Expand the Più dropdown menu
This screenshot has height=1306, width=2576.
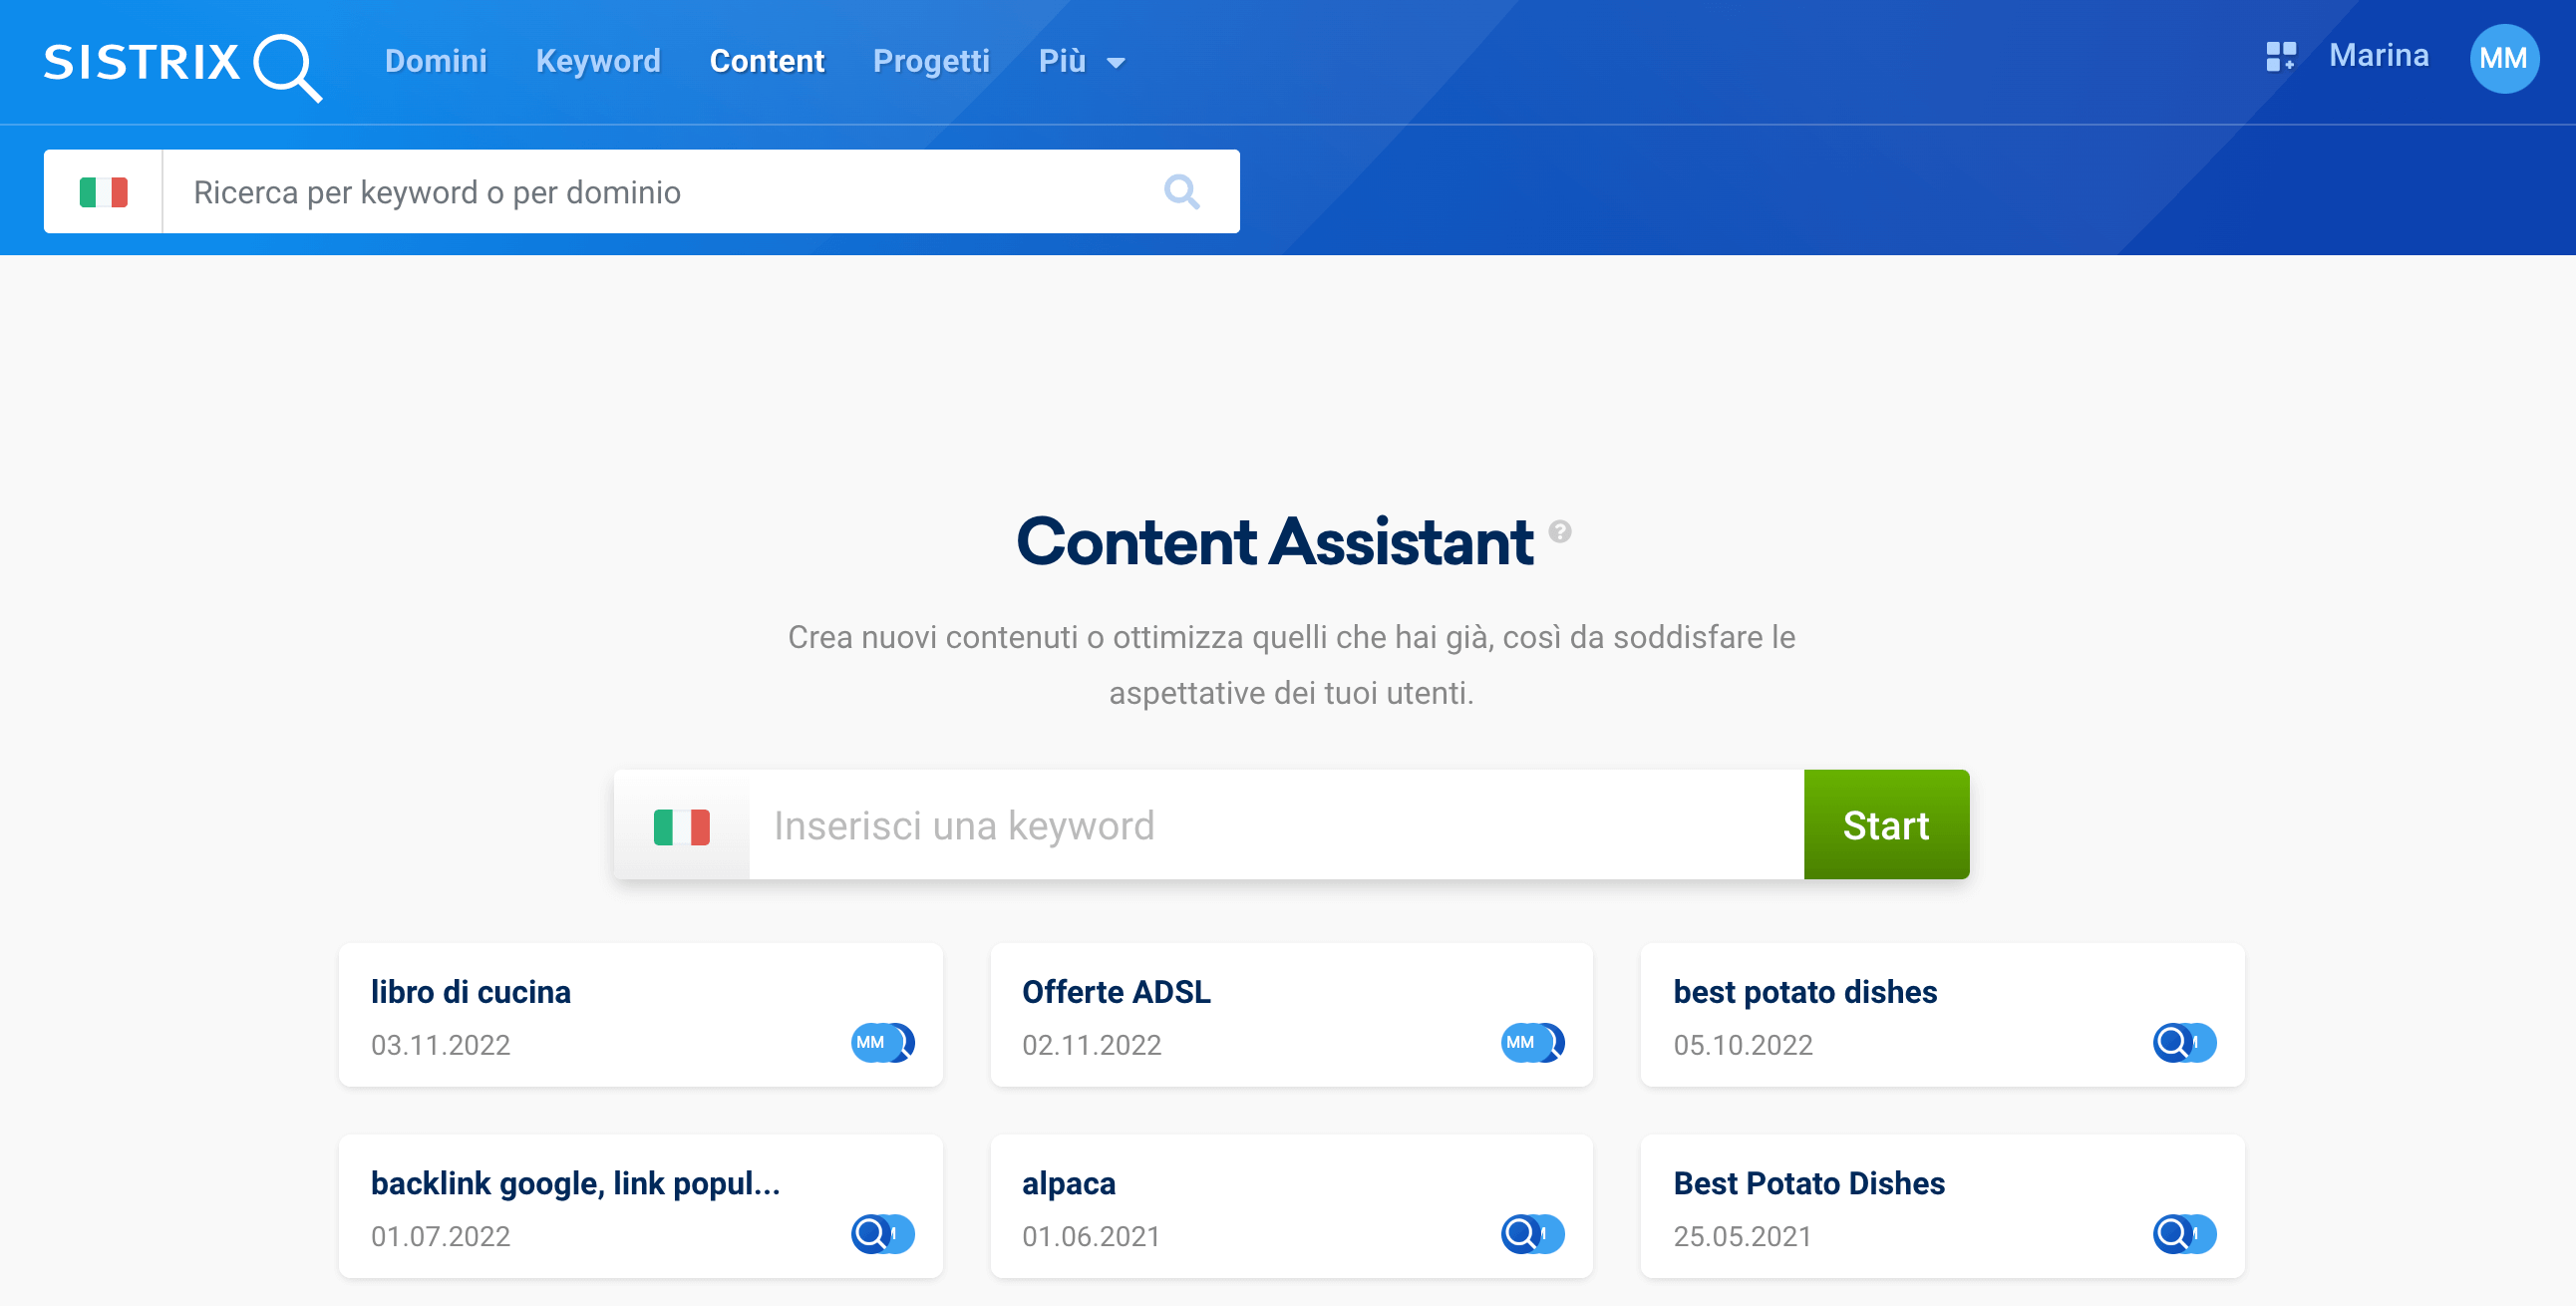[x=1082, y=61]
